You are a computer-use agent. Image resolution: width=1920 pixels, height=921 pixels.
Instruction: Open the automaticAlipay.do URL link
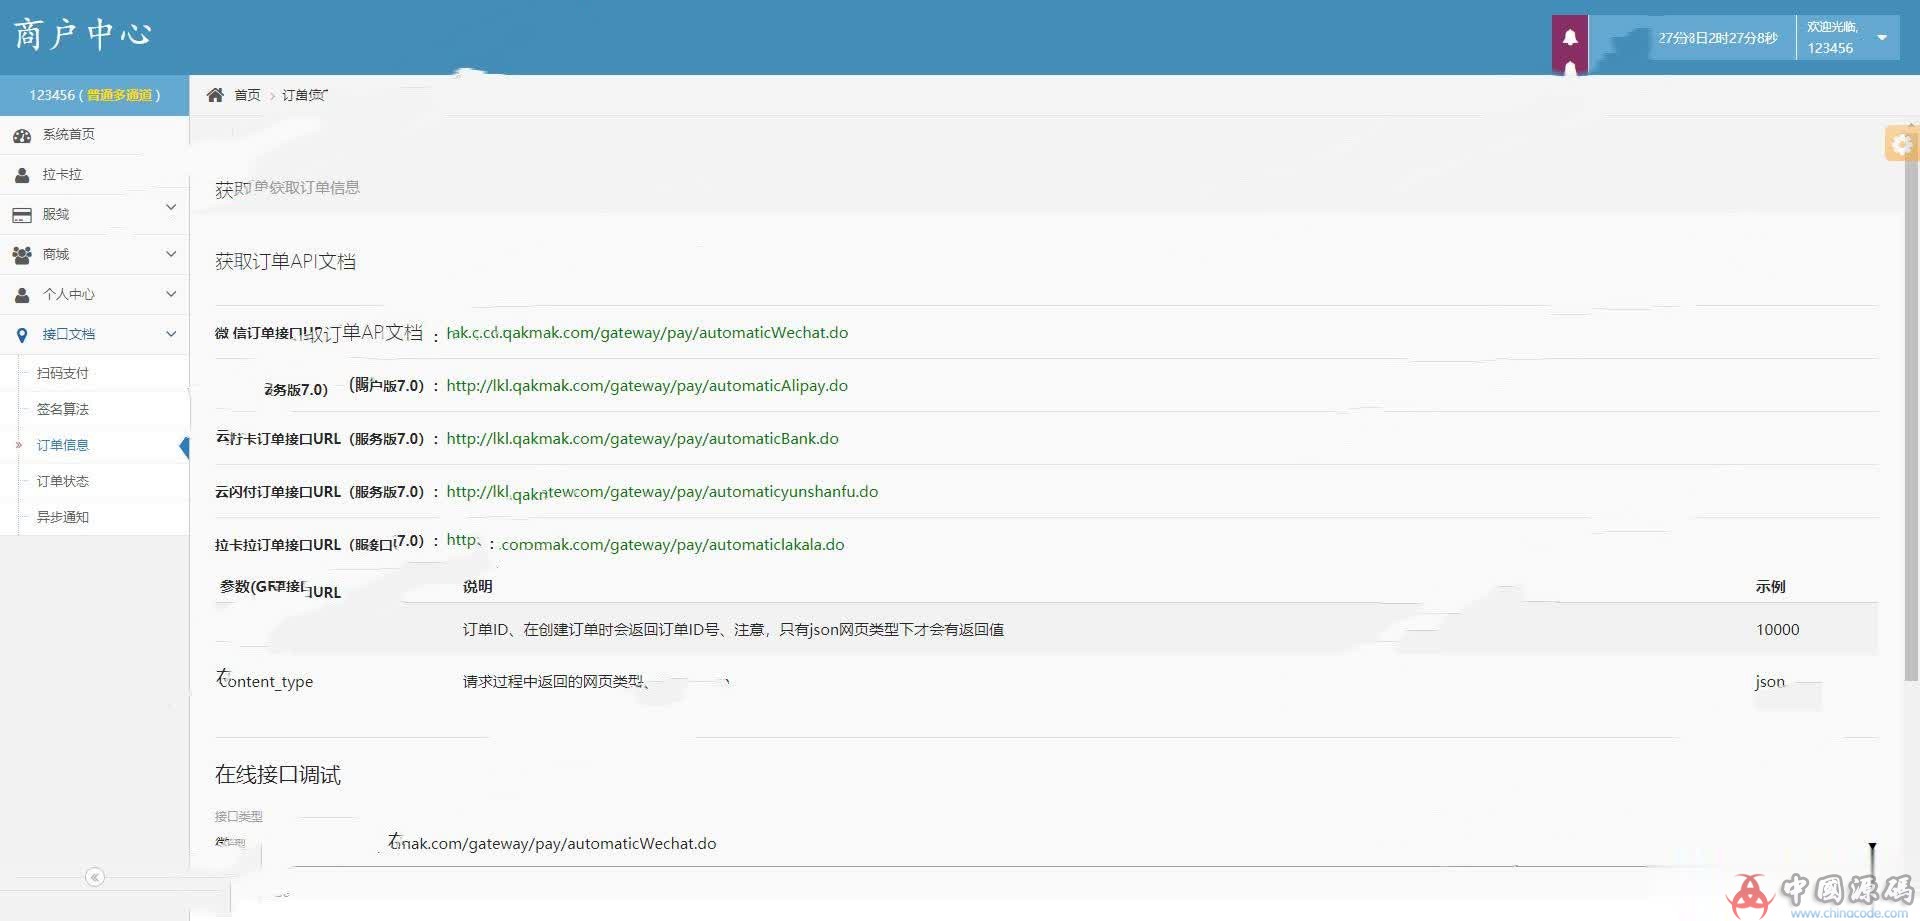[647, 386]
